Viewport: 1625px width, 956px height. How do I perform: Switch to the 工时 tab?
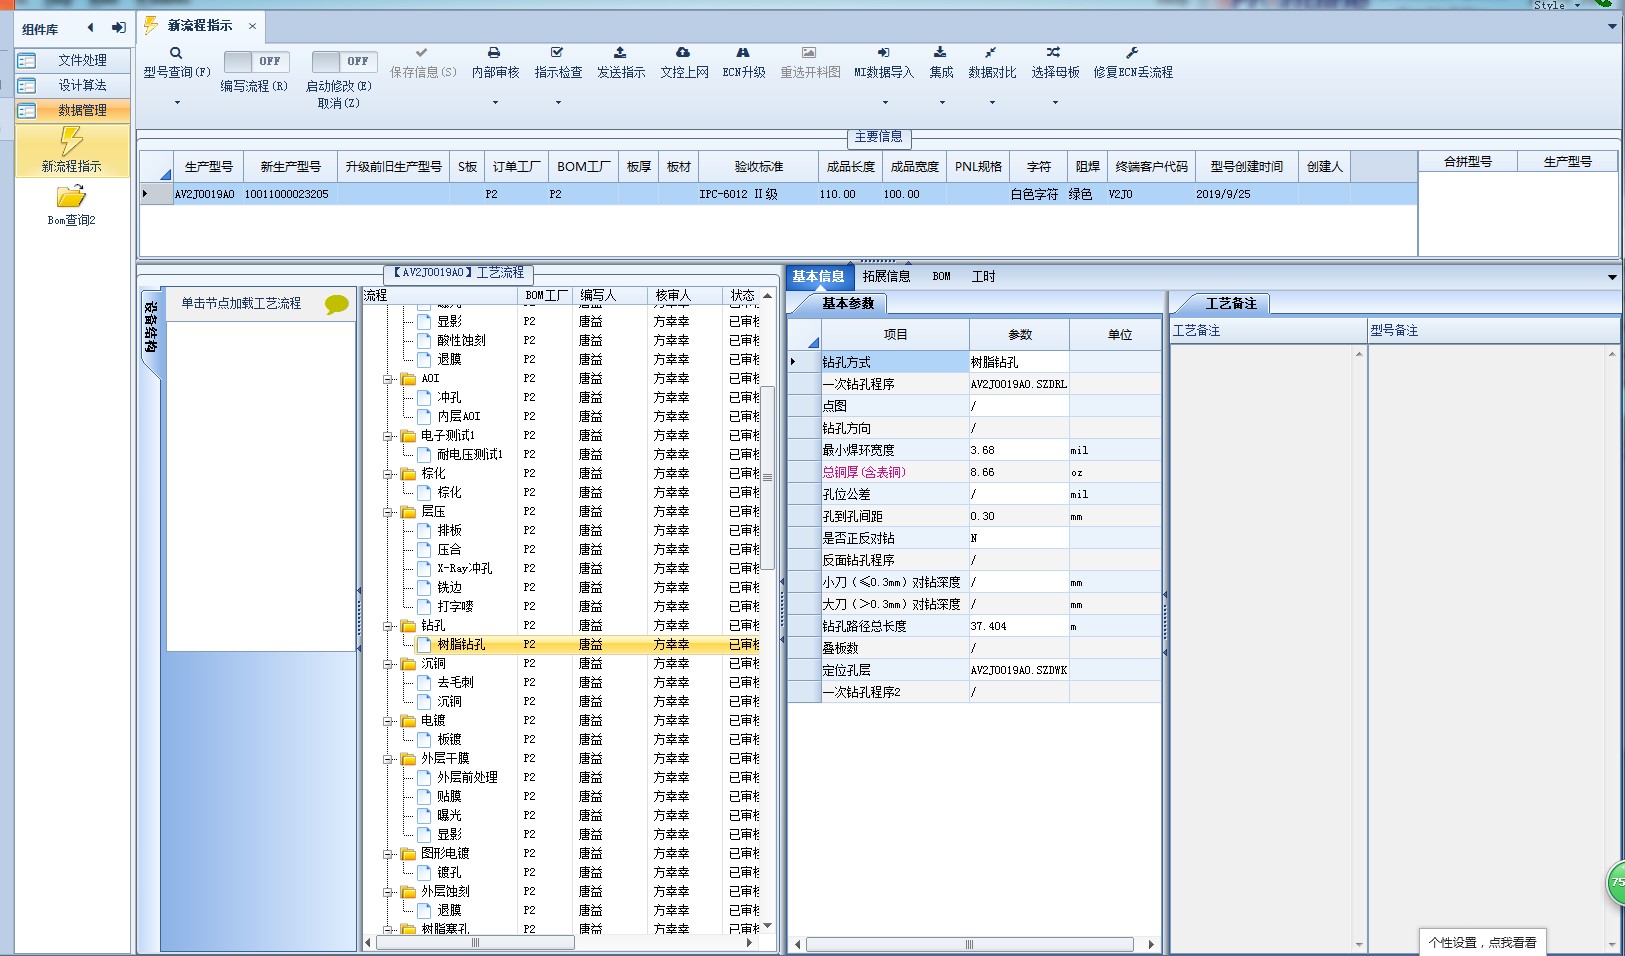tap(983, 277)
